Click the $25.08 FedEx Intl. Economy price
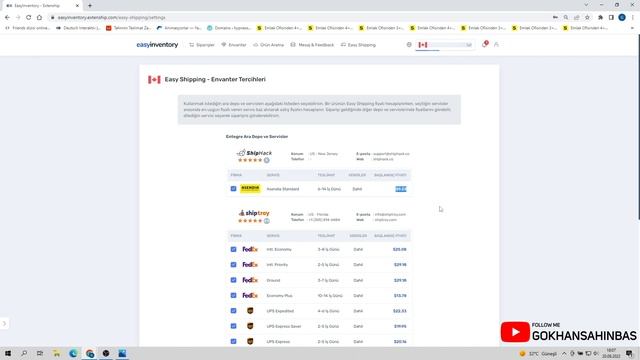 400,249
